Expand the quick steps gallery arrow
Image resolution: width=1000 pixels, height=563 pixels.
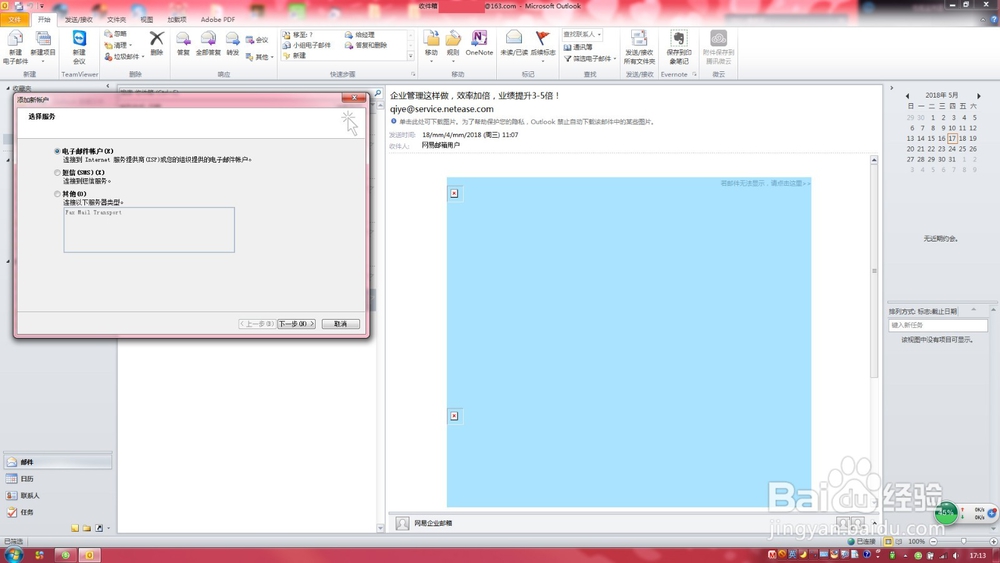tap(411, 56)
